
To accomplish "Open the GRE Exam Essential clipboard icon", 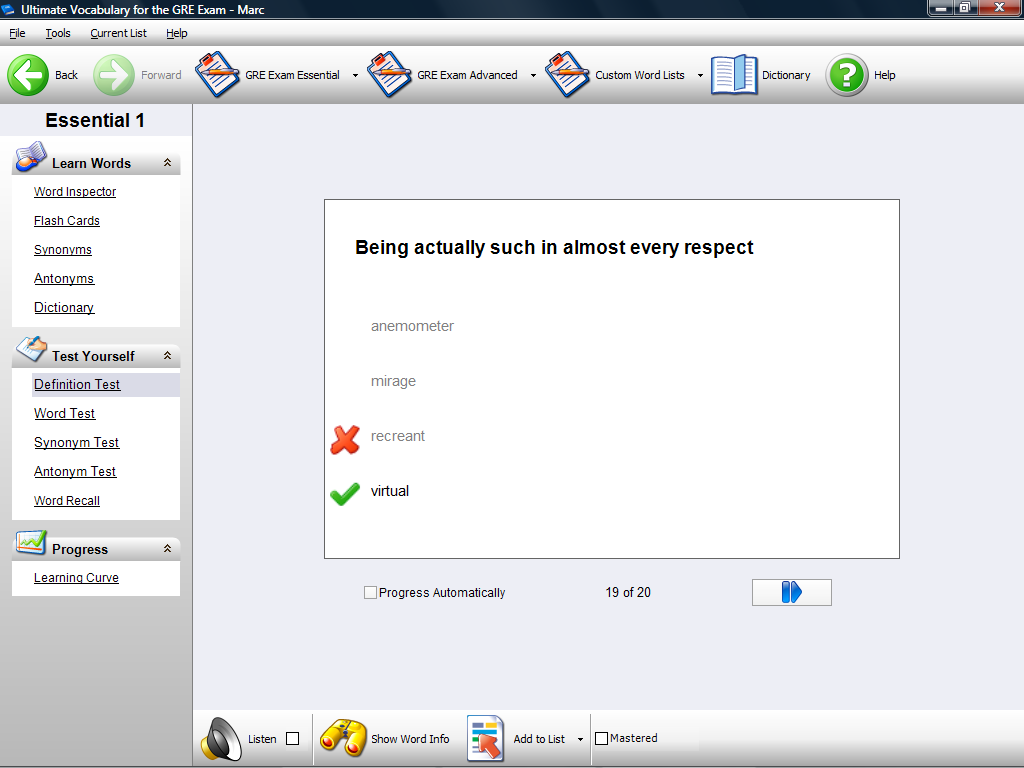I will 217,74.
